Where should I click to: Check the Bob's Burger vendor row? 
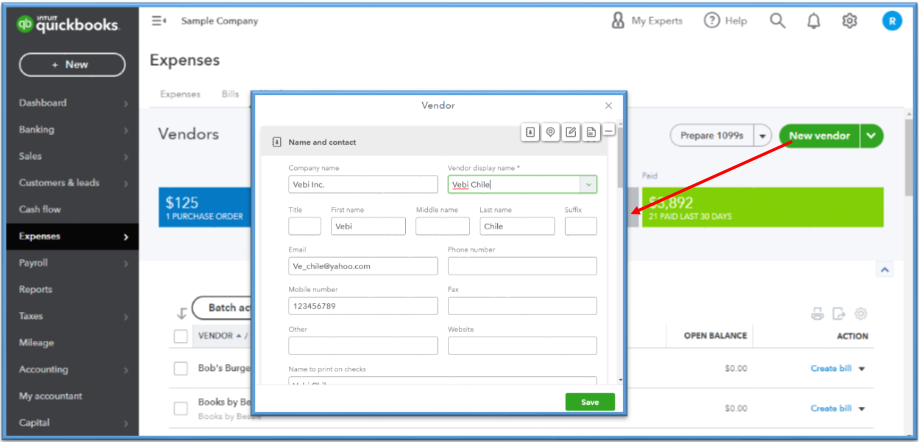point(181,368)
